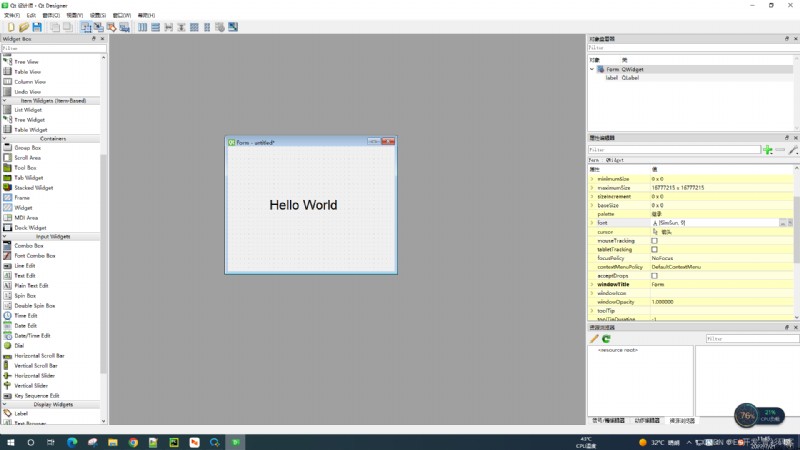
Task: Collapse the Containers category header
Action: (x=51, y=138)
